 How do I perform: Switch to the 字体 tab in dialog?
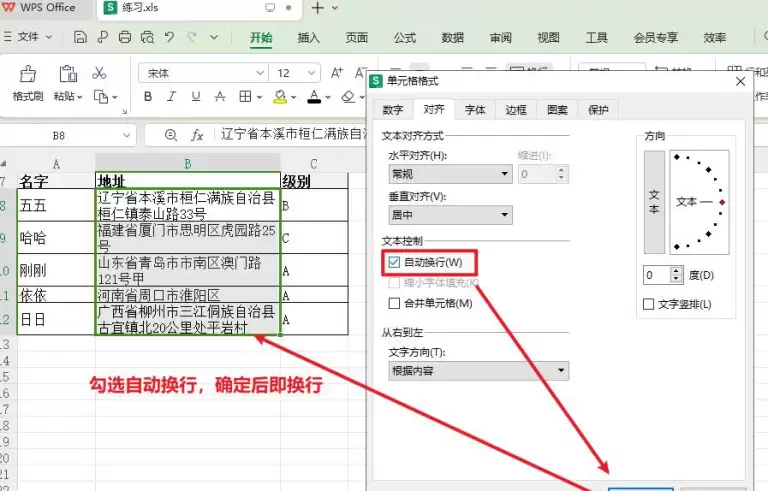tap(475, 110)
